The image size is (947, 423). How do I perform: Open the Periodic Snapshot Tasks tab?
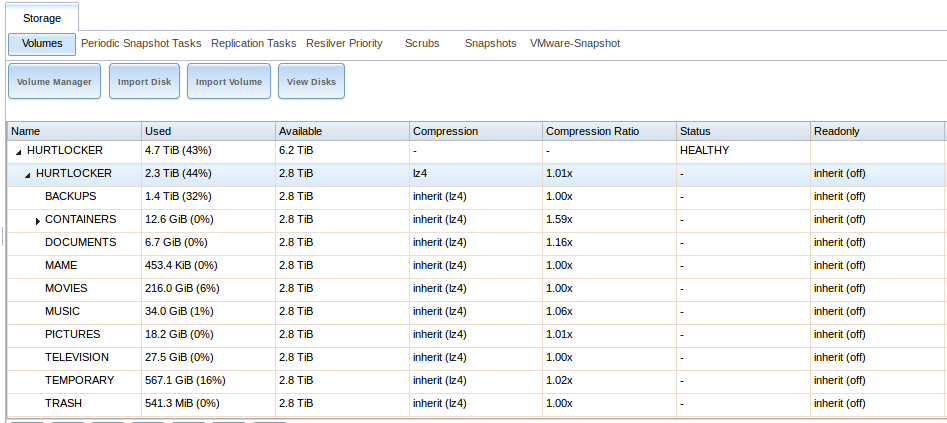click(141, 44)
